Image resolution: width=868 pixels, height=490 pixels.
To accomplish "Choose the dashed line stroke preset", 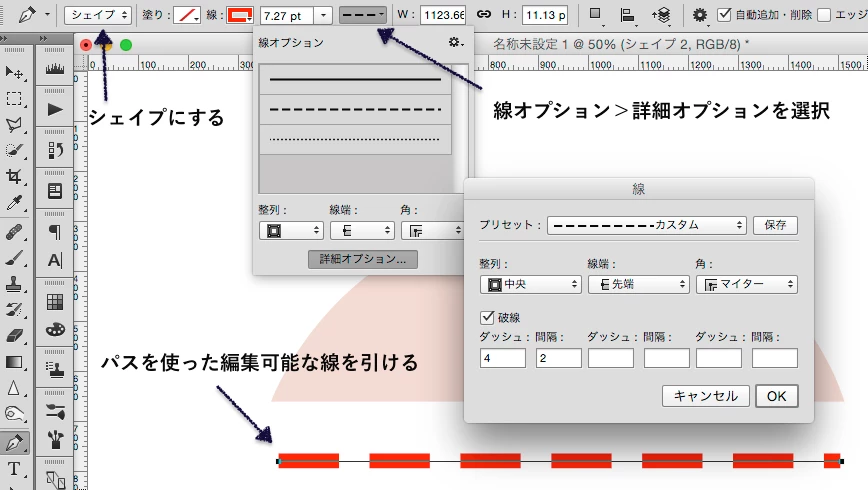I will pyautogui.click(x=355, y=109).
